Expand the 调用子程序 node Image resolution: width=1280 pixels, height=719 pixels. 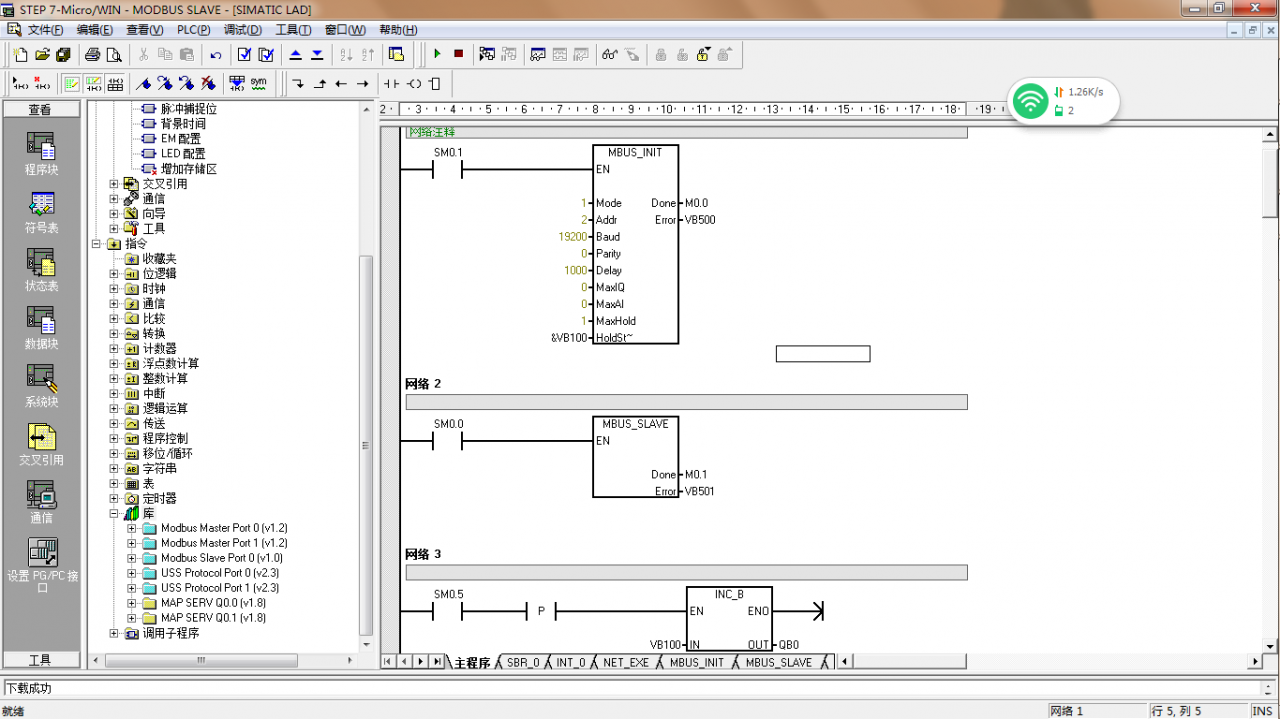pos(114,633)
